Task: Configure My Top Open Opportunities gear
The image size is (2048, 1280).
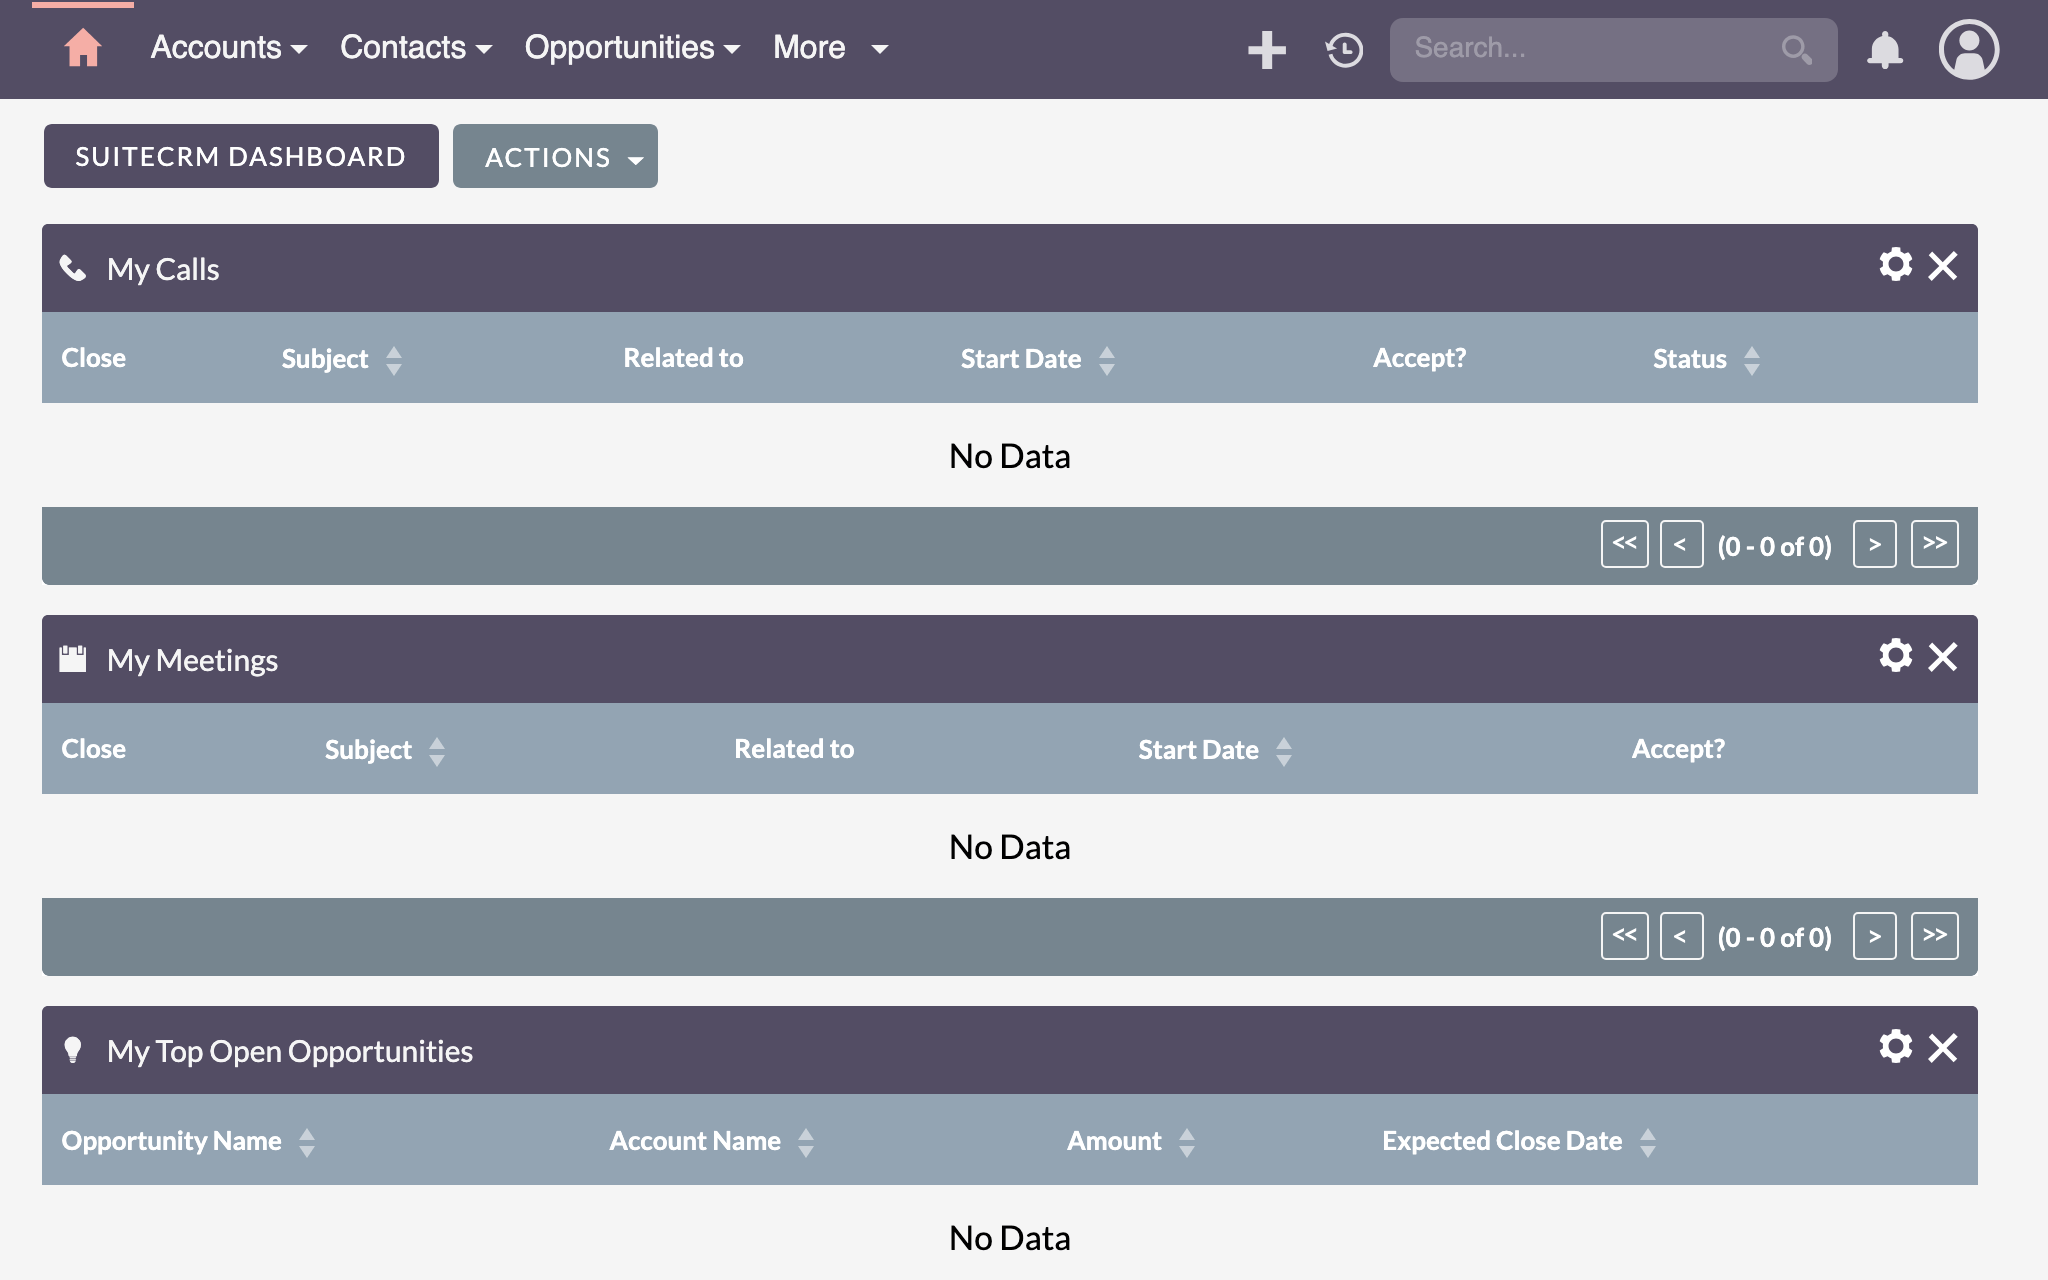Action: (x=1895, y=1047)
